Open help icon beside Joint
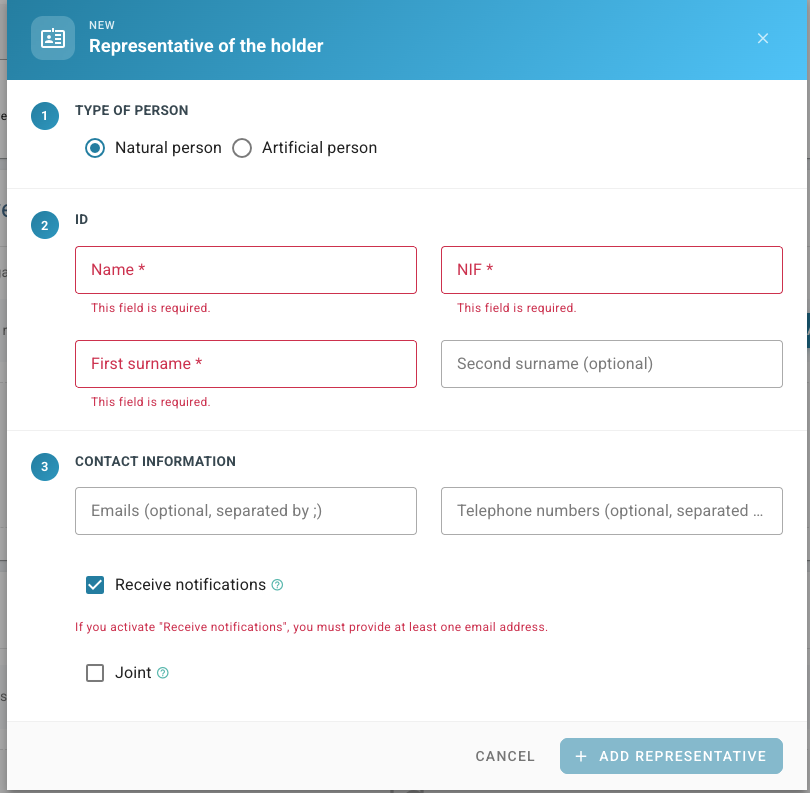This screenshot has width=810, height=793. point(163,673)
